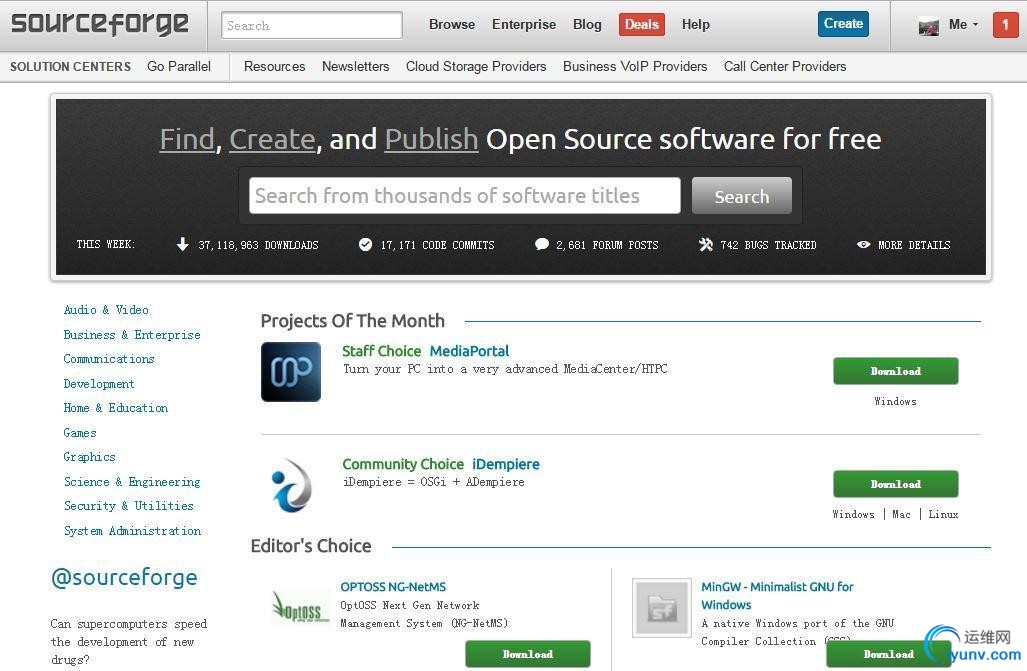The height and width of the screenshot is (671, 1027).
Task: Click the Download button for iDempiere
Action: tap(895, 484)
